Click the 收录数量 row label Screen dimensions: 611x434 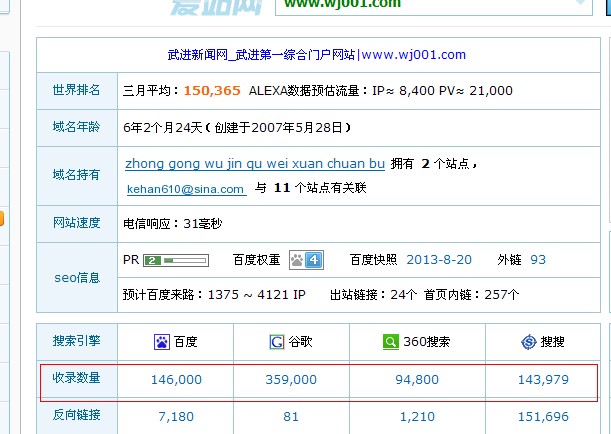pos(76,378)
